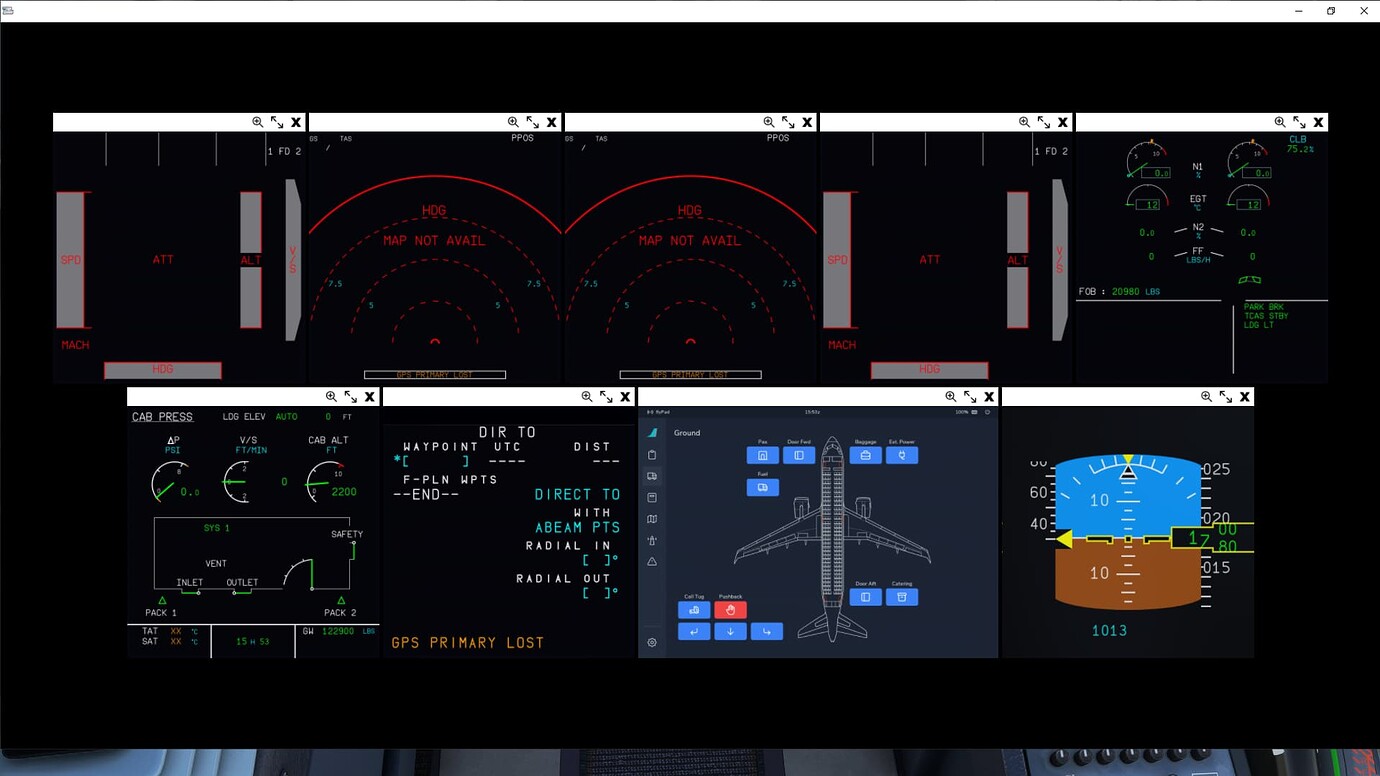Toggle the Door Aft service
Screen dimensions: 1380x776
click(x=866, y=597)
